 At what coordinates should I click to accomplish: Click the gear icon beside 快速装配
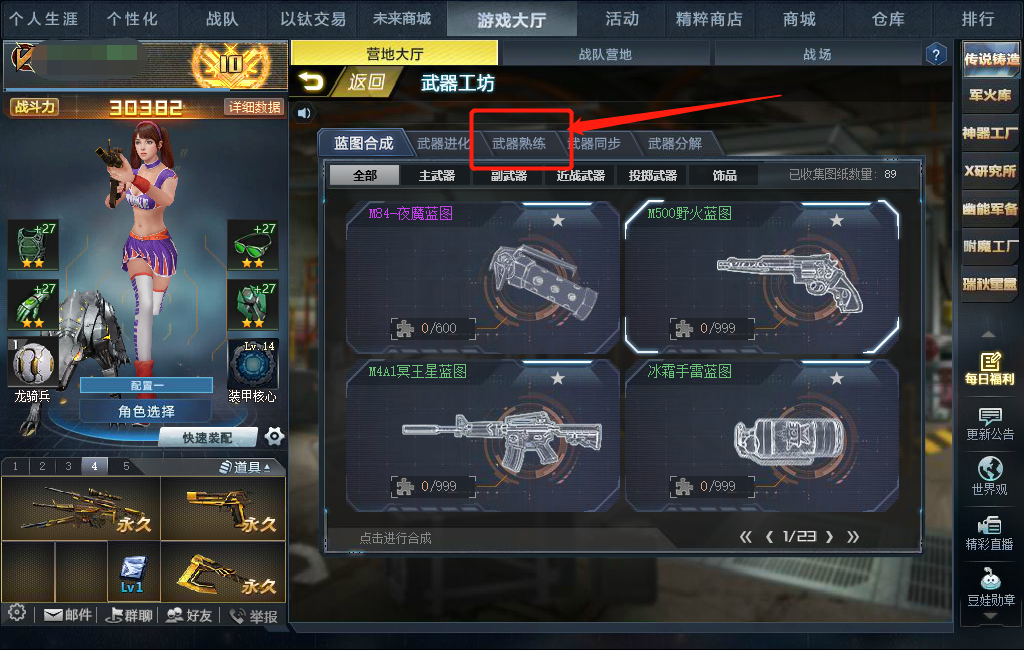click(x=274, y=436)
